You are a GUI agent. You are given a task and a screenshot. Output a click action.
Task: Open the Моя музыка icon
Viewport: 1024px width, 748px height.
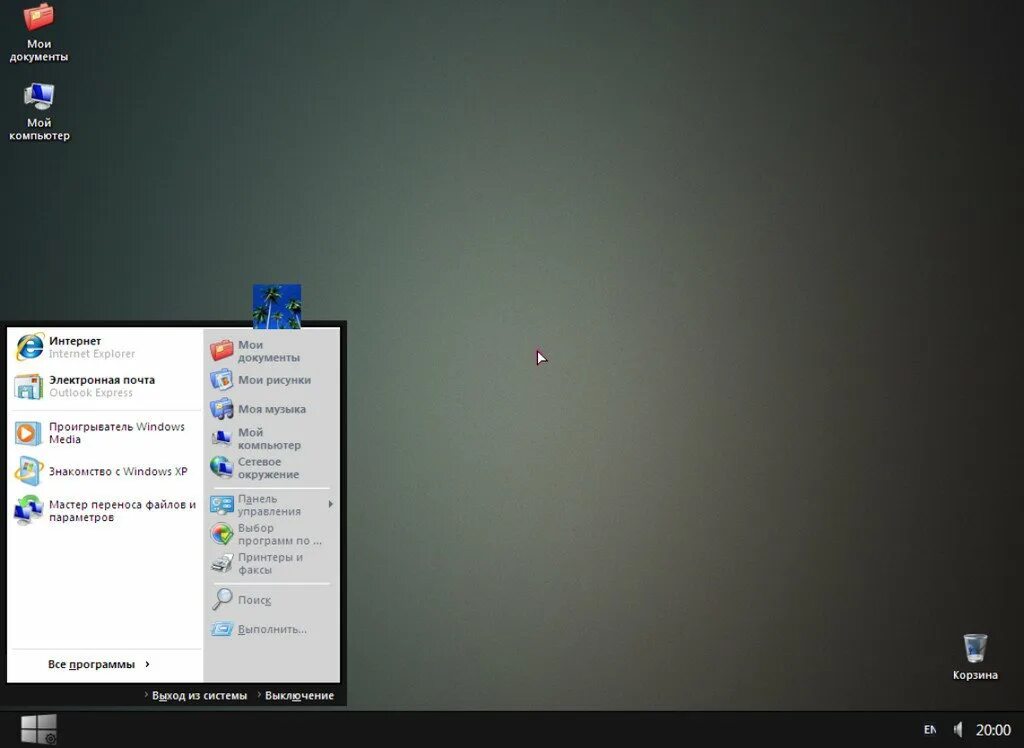[x=221, y=409]
